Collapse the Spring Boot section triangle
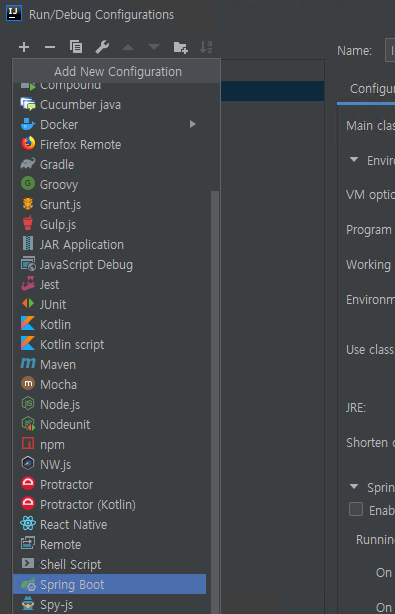395x614 pixels. tap(354, 486)
